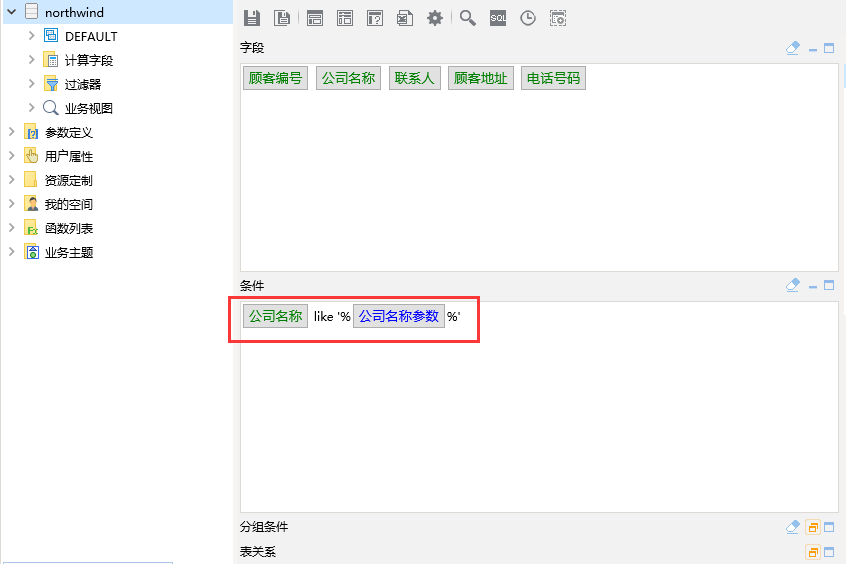The height and width of the screenshot is (564, 846).
Task: Click the 电话号码 field chip
Action: click(x=554, y=78)
